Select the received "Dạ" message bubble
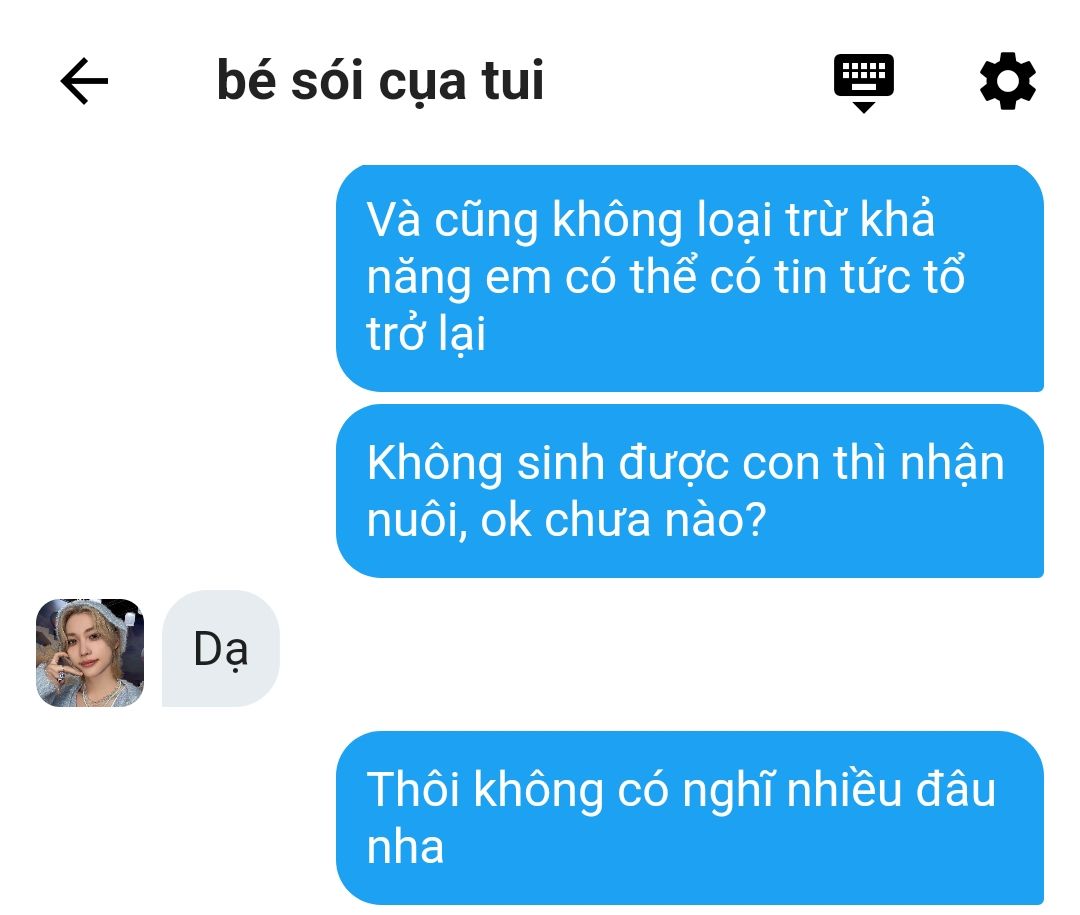Image resolution: width=1080 pixels, height=915 pixels. coord(221,648)
